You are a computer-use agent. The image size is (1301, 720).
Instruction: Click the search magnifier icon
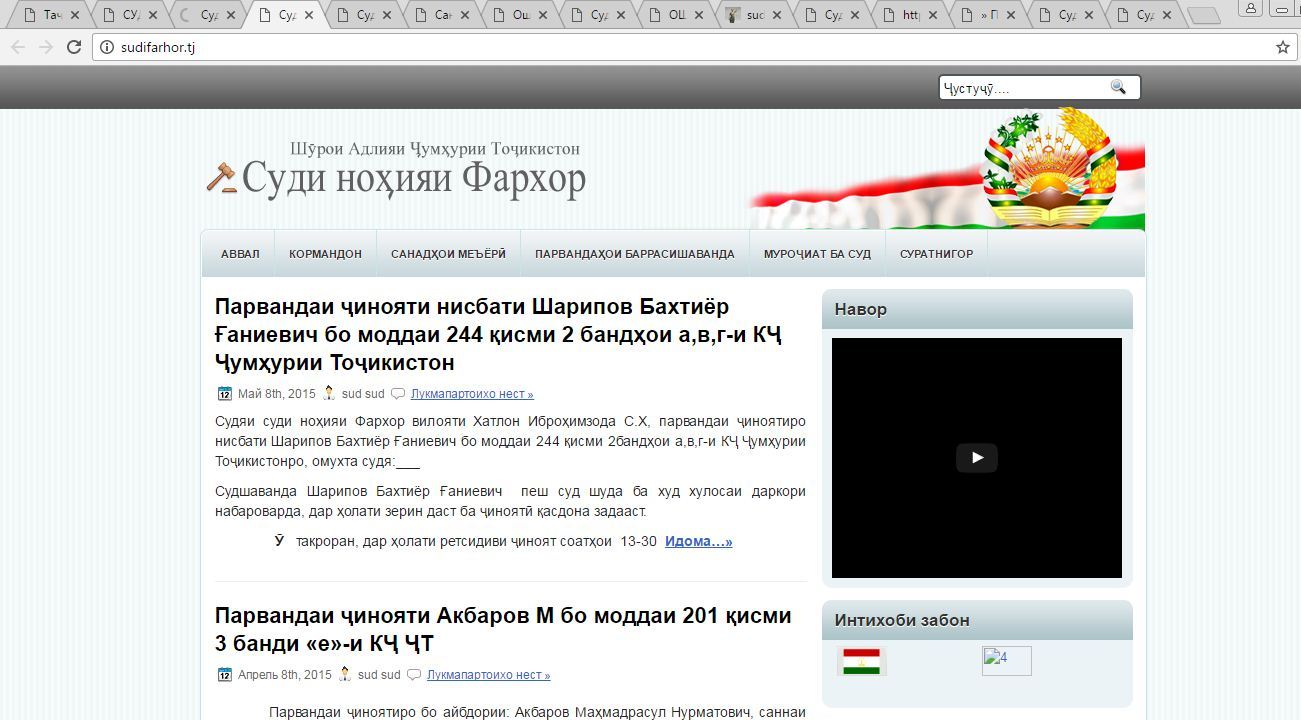[x=1118, y=88]
